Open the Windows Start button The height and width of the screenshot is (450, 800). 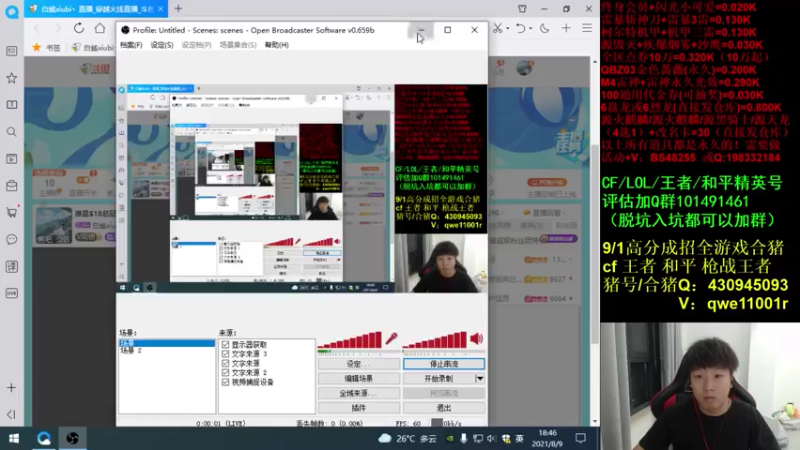tap(14, 438)
